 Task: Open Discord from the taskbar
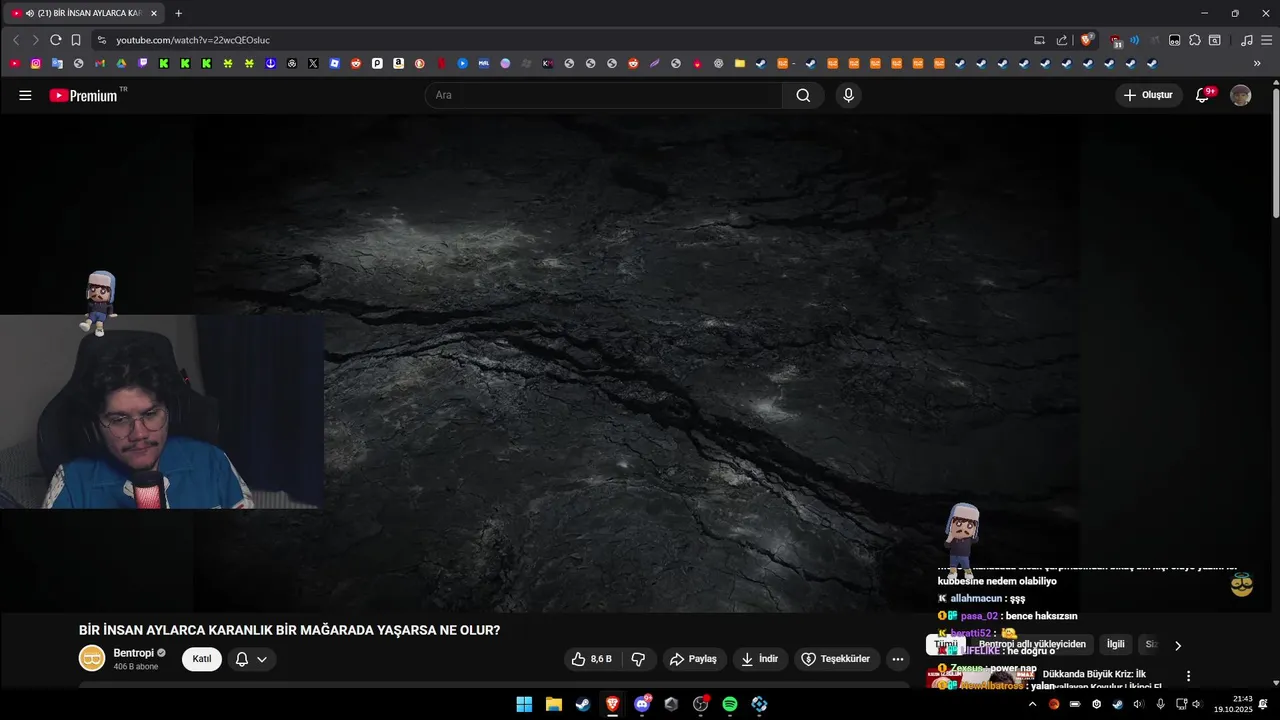point(642,704)
